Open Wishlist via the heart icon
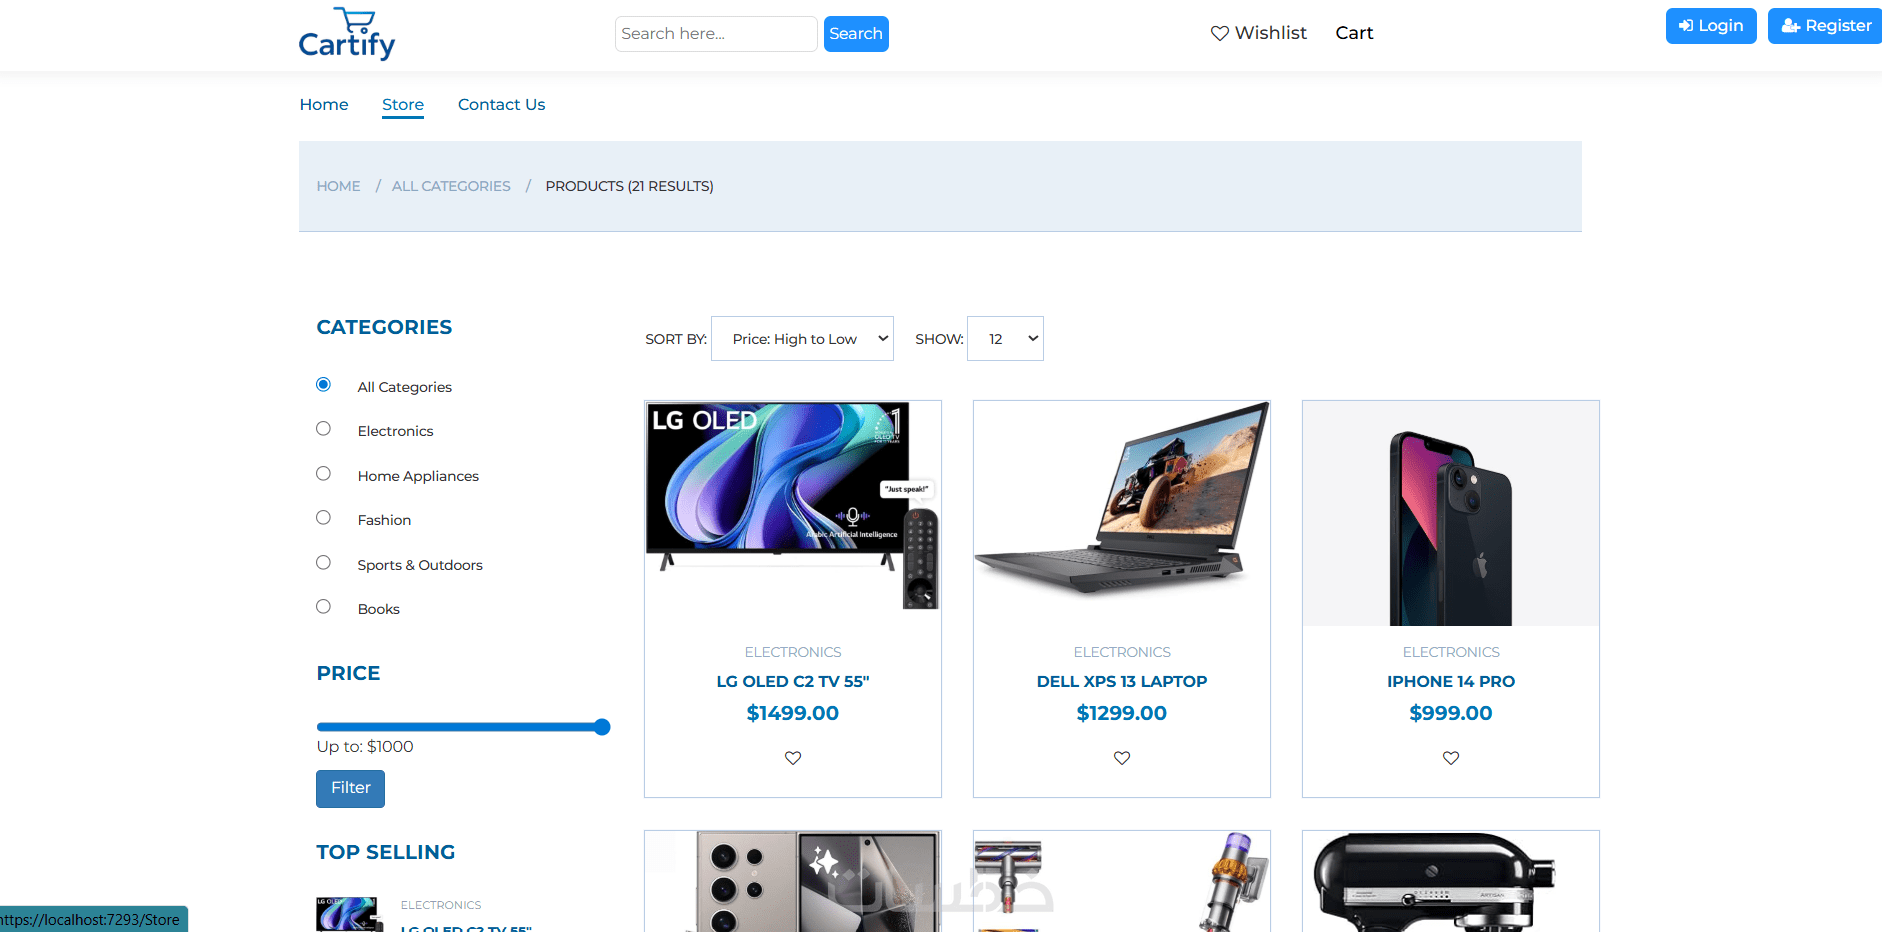The height and width of the screenshot is (932, 1882). click(x=1220, y=33)
